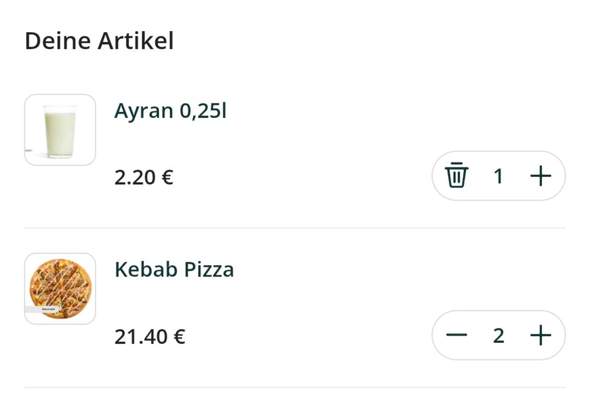Click the Ayran quantity number 1

coord(499,176)
